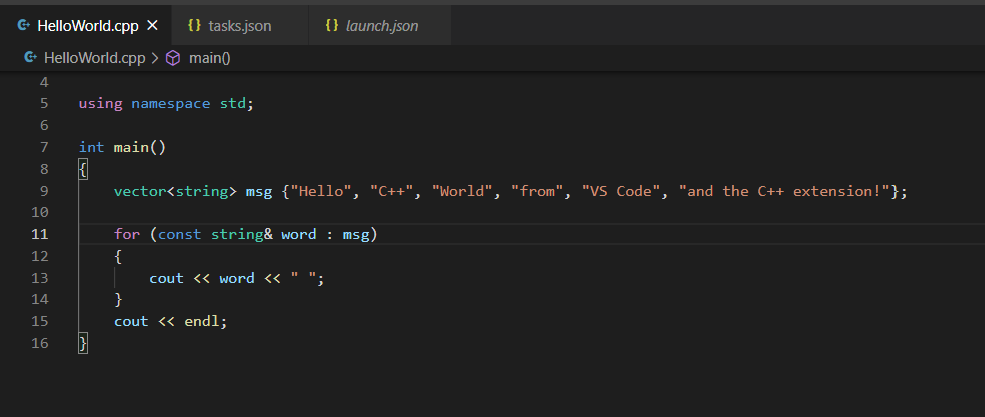This screenshot has width=985, height=417.
Task: Click the C++ icon in the breadcrumb bar
Action: pos(30,58)
